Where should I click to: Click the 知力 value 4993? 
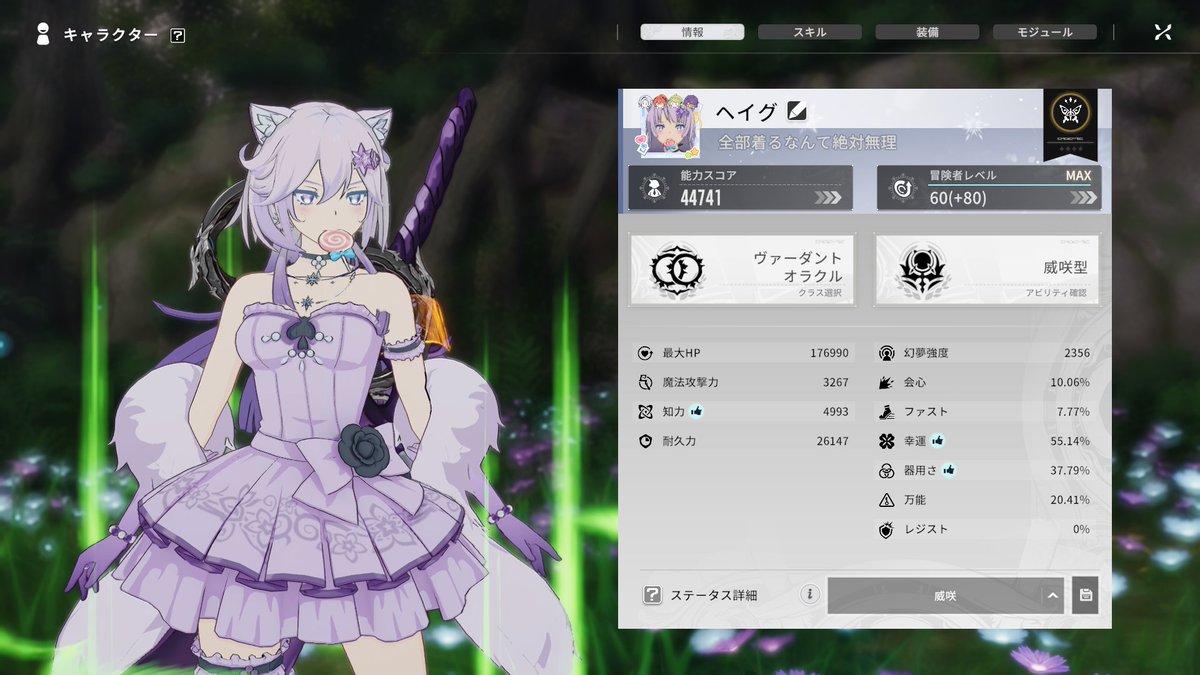(x=835, y=411)
